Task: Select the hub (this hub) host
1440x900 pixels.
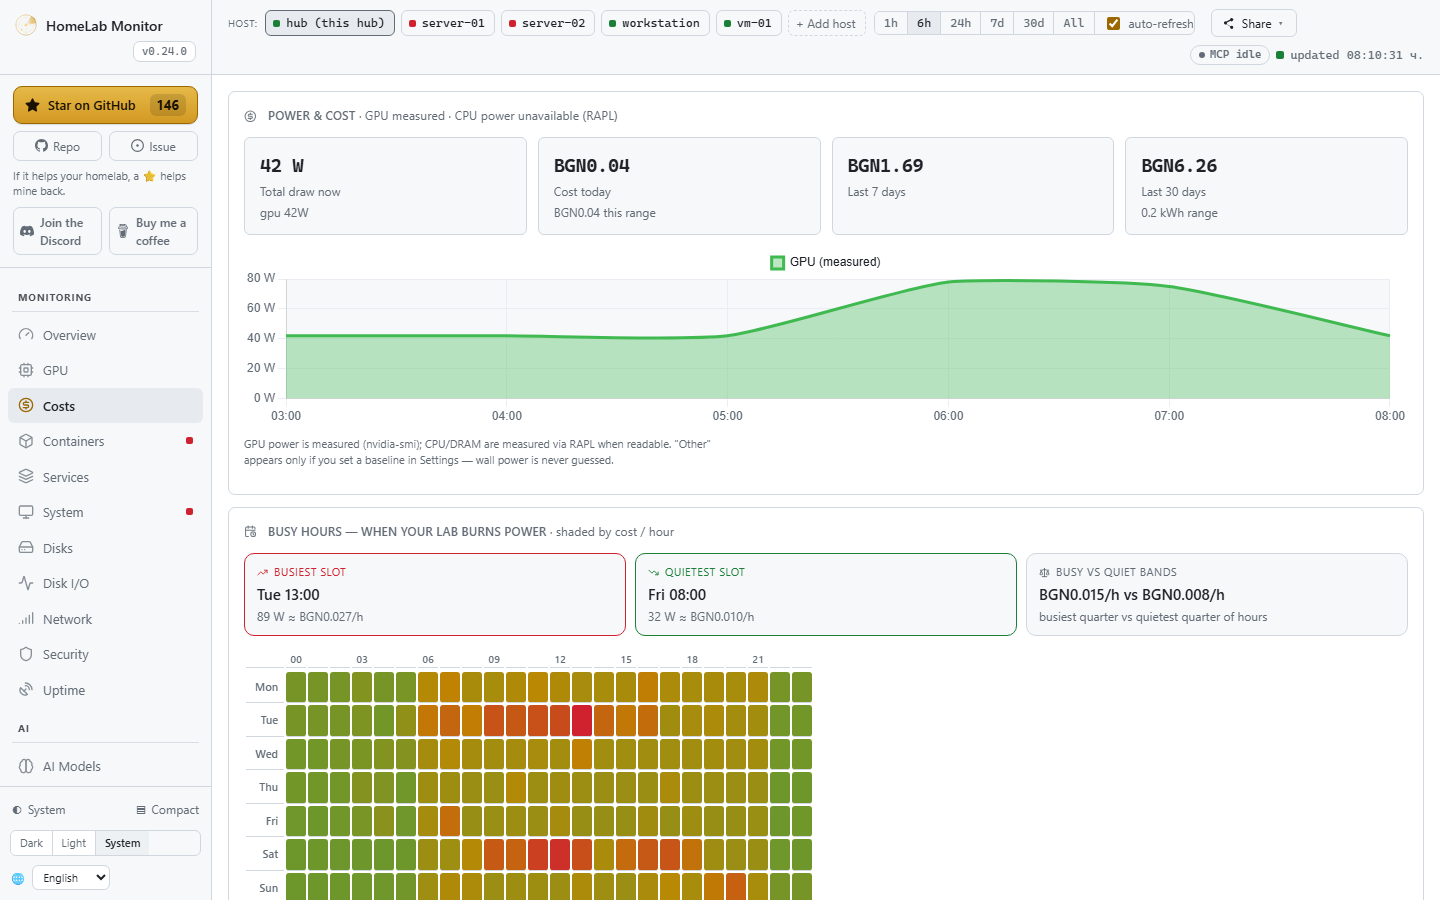Action: pyautogui.click(x=330, y=23)
